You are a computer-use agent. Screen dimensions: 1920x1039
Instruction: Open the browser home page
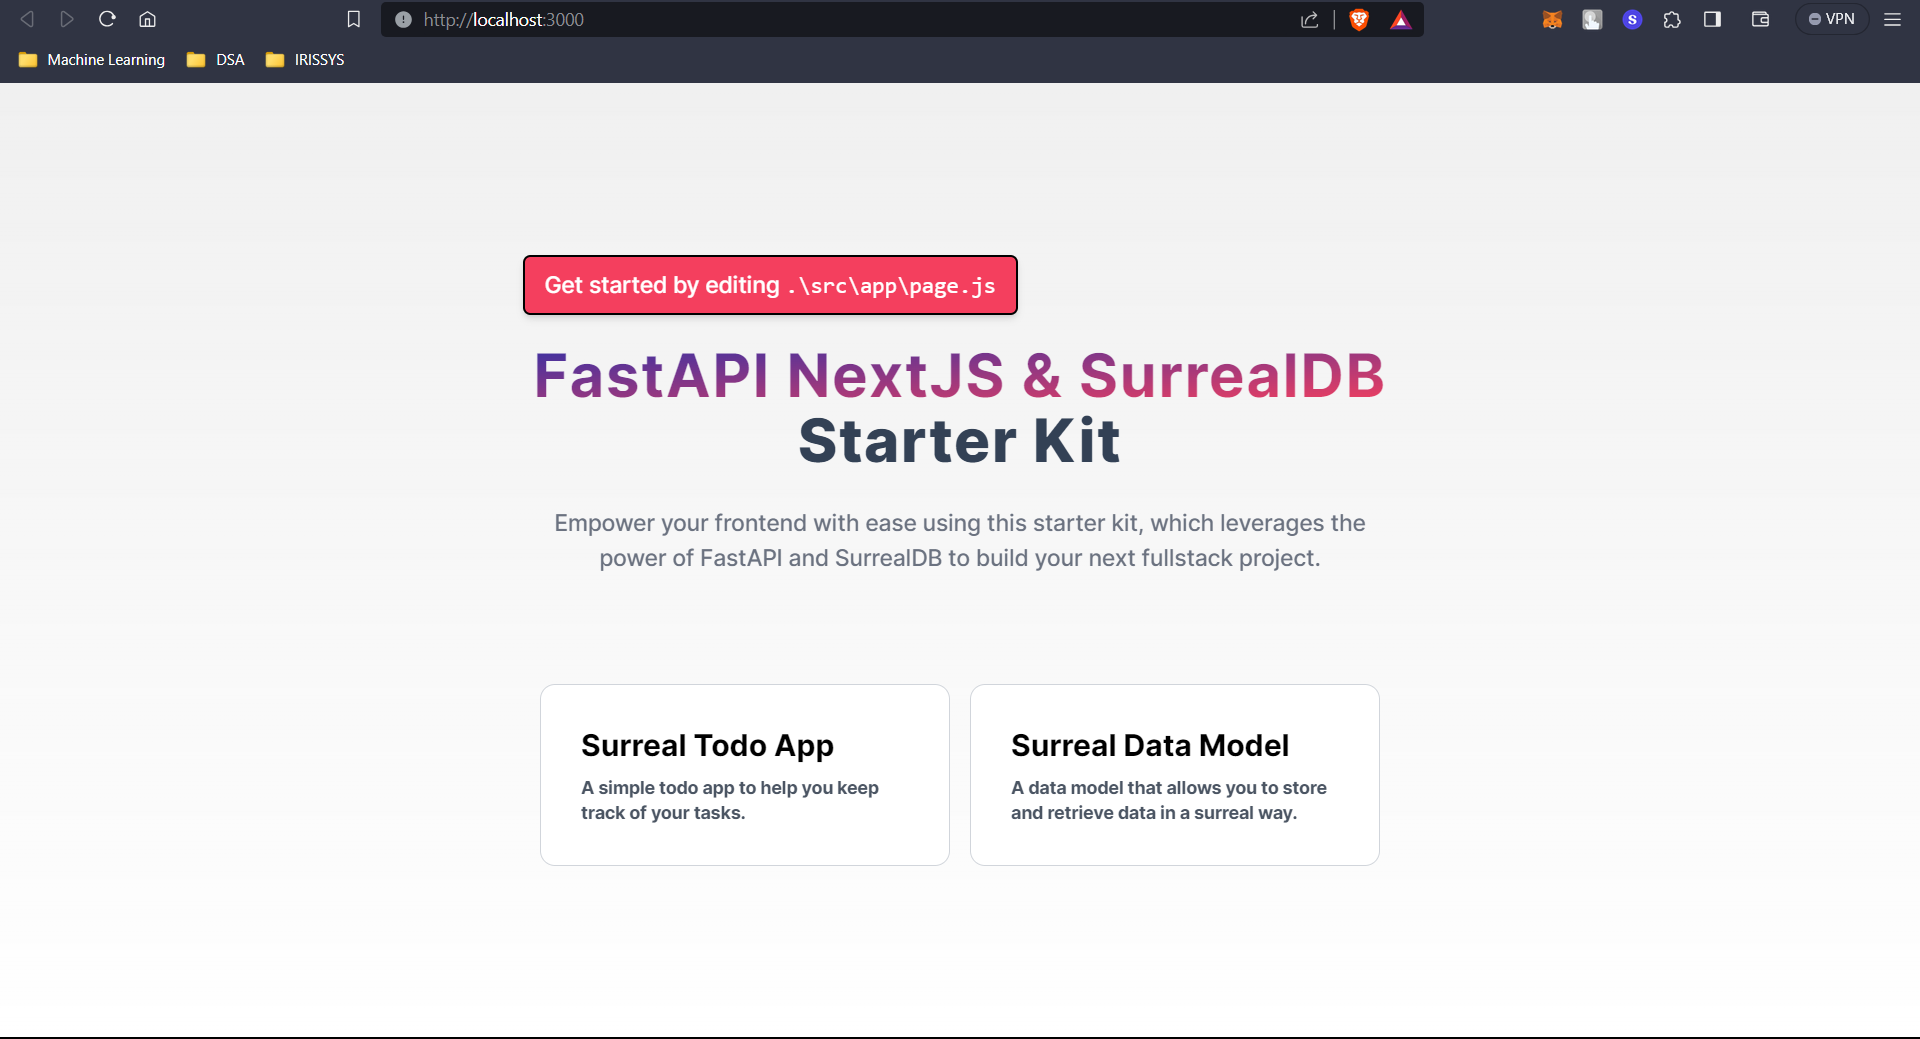click(x=147, y=19)
